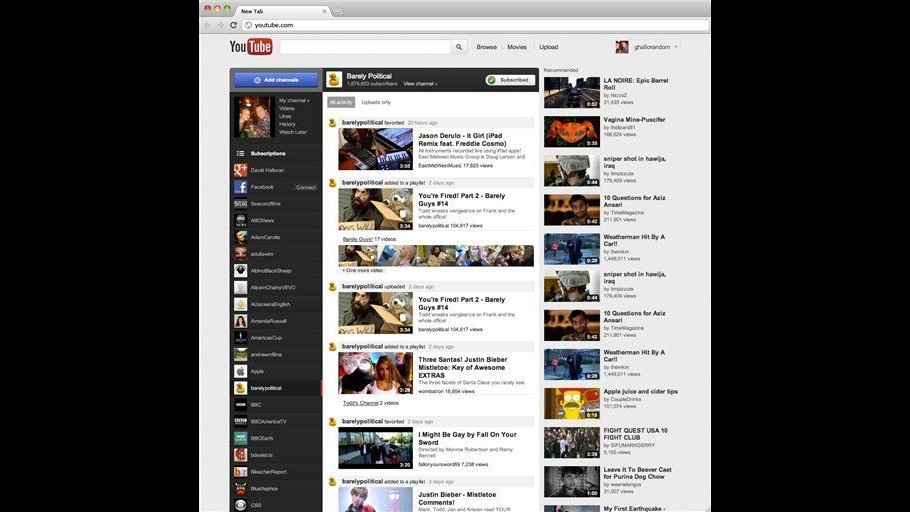Play the Jason Derulo video thumbnail in the feed
910x512 pixels.
click(x=375, y=149)
